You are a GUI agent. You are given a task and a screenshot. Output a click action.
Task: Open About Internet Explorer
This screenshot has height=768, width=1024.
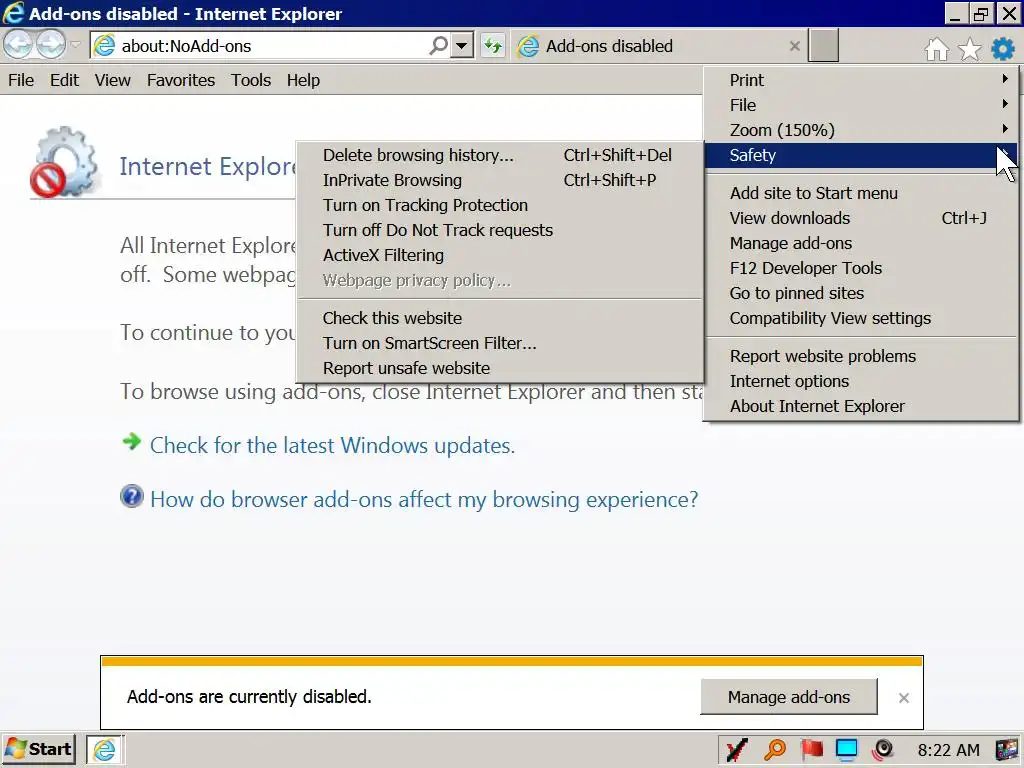pos(861,406)
